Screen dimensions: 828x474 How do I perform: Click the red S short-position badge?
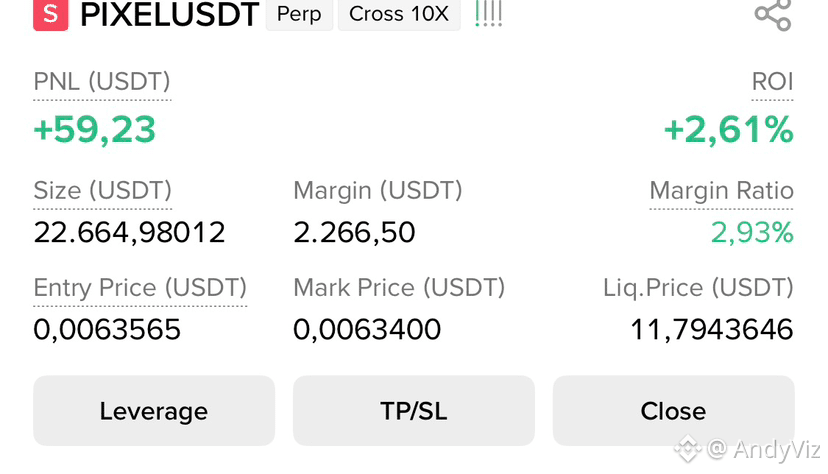pyautogui.click(x=51, y=14)
